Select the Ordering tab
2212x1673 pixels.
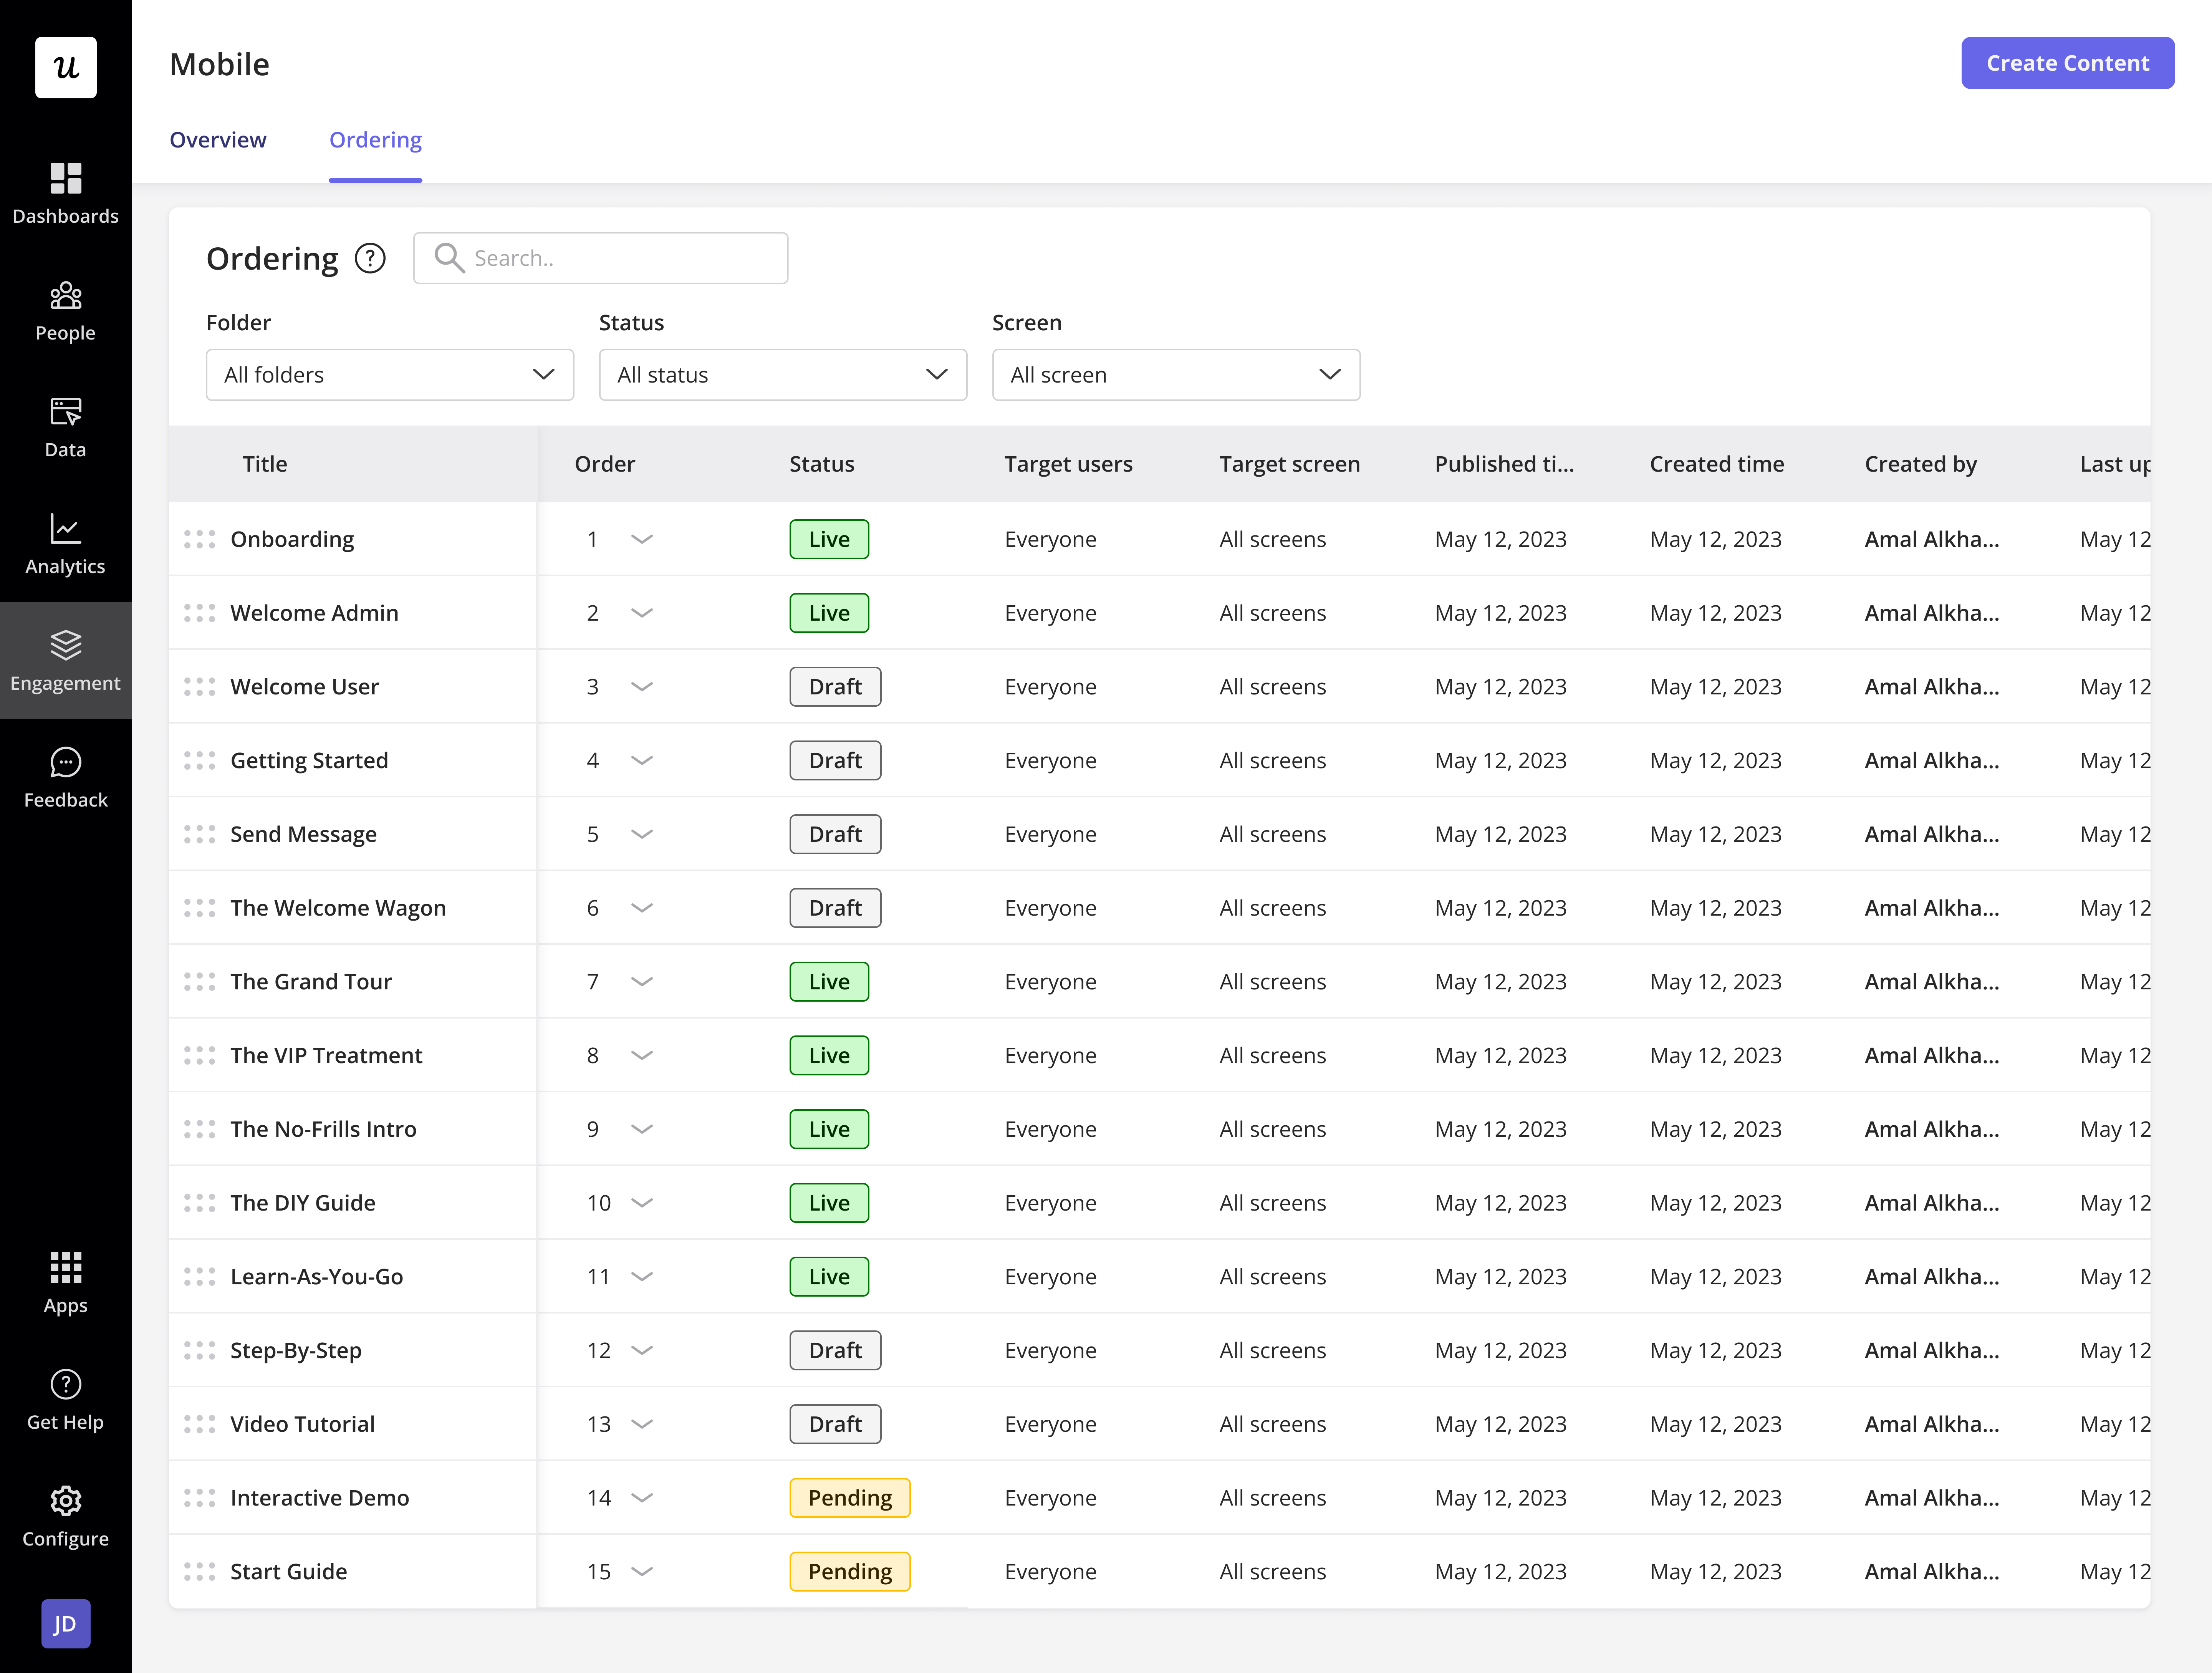tap(376, 140)
